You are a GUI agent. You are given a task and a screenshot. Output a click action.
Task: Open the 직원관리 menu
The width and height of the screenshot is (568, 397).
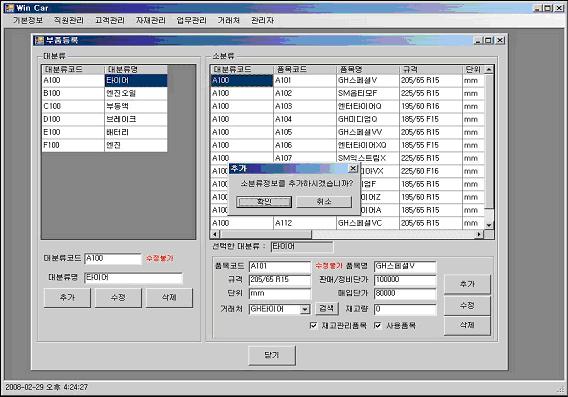click(68, 20)
